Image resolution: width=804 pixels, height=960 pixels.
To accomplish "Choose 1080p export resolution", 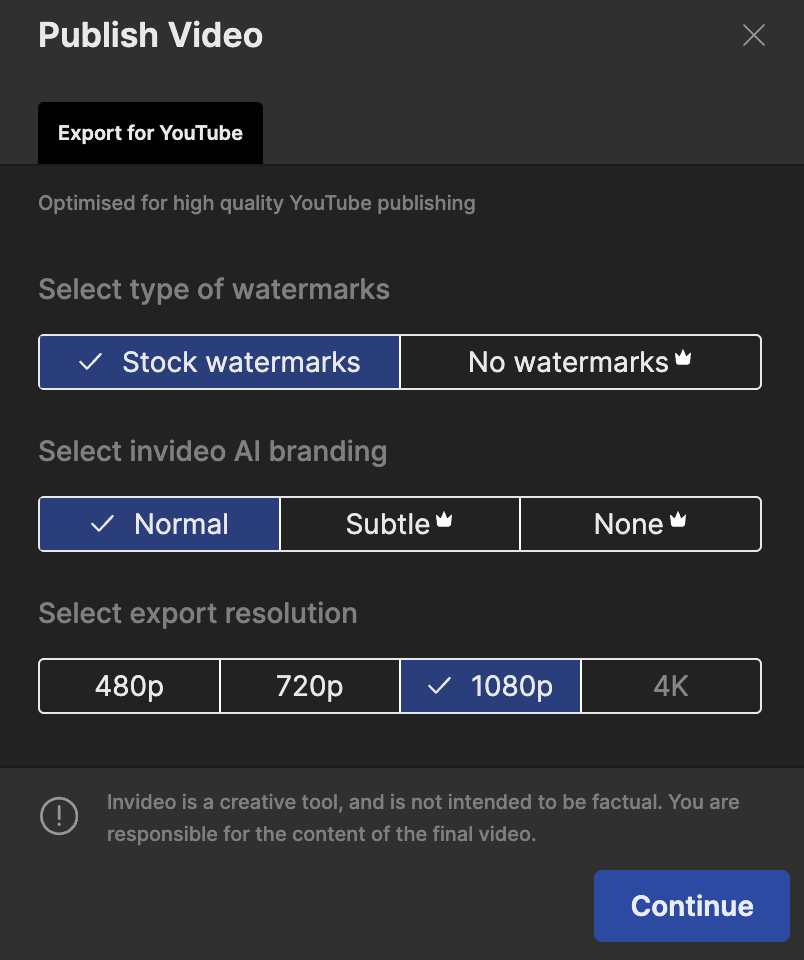I will point(490,686).
